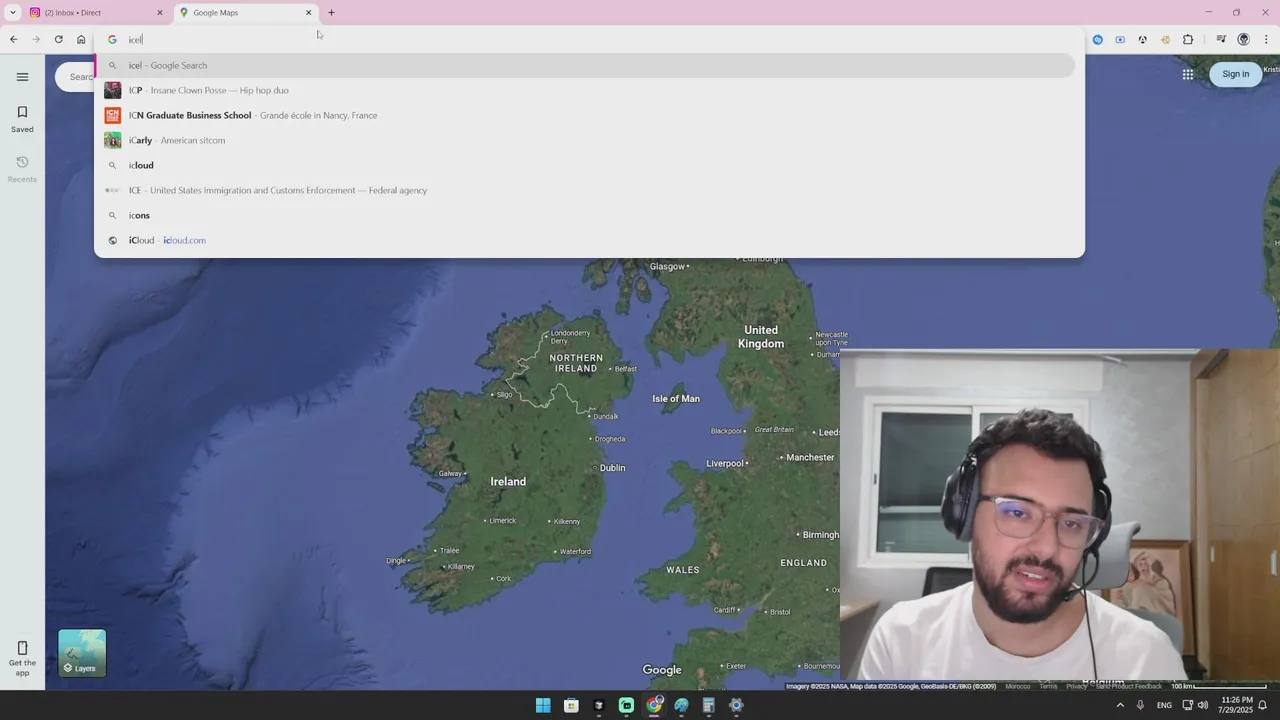The width and height of the screenshot is (1280, 720).
Task: Reload the page with the refresh icon
Action: click(x=58, y=39)
